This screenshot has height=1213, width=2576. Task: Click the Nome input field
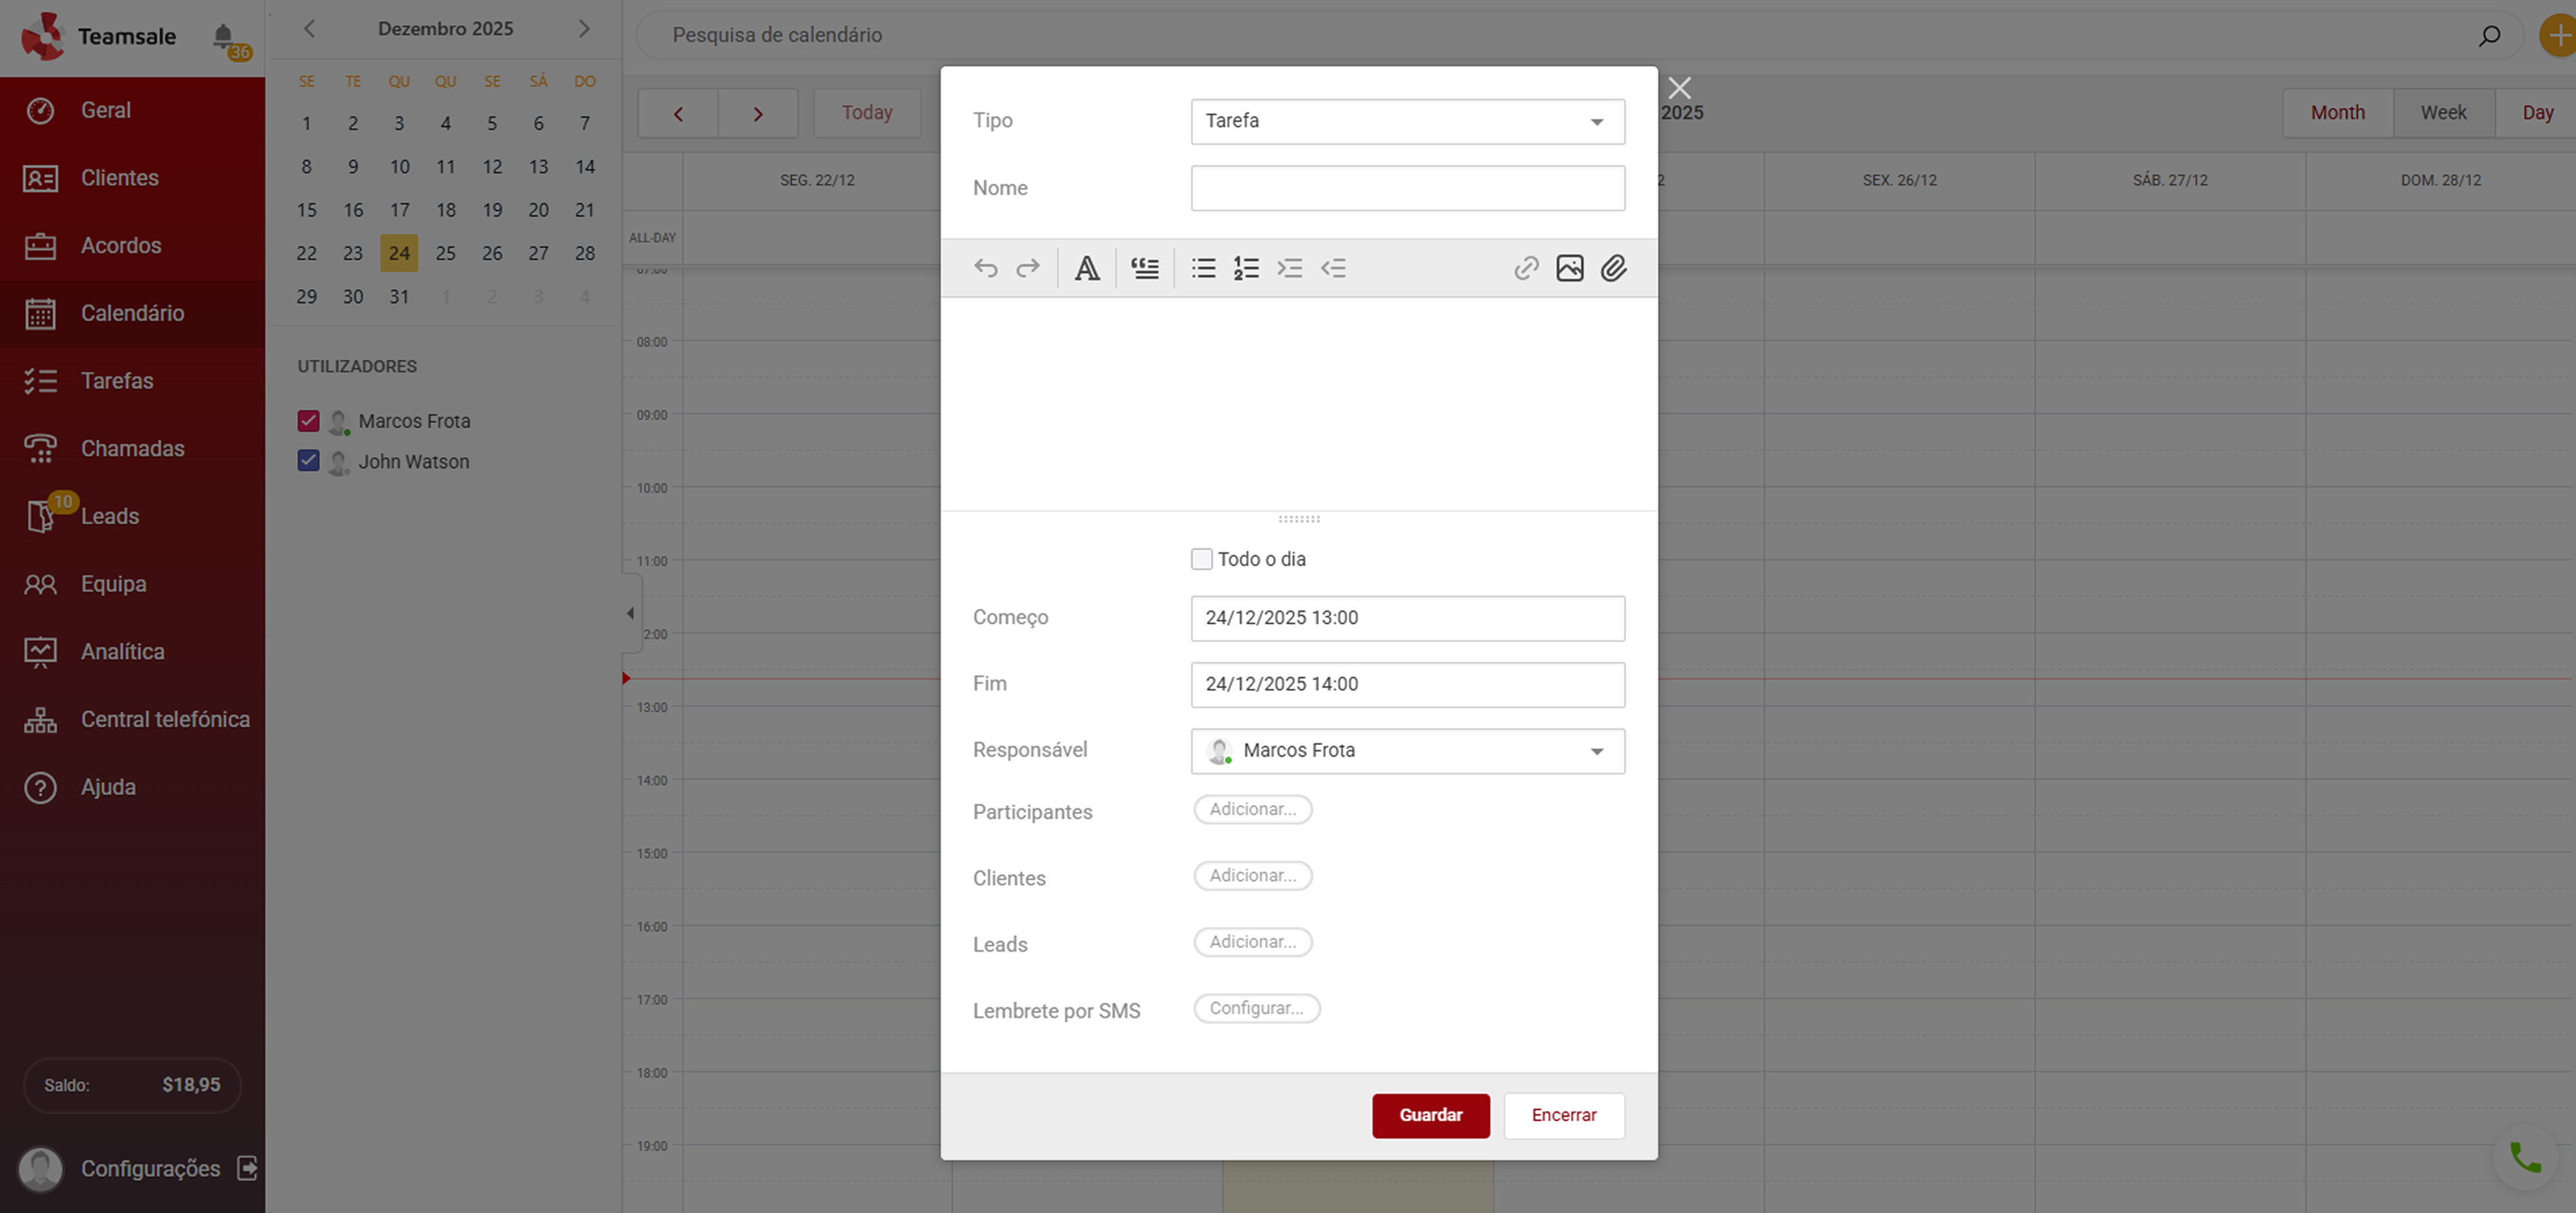click(1407, 188)
